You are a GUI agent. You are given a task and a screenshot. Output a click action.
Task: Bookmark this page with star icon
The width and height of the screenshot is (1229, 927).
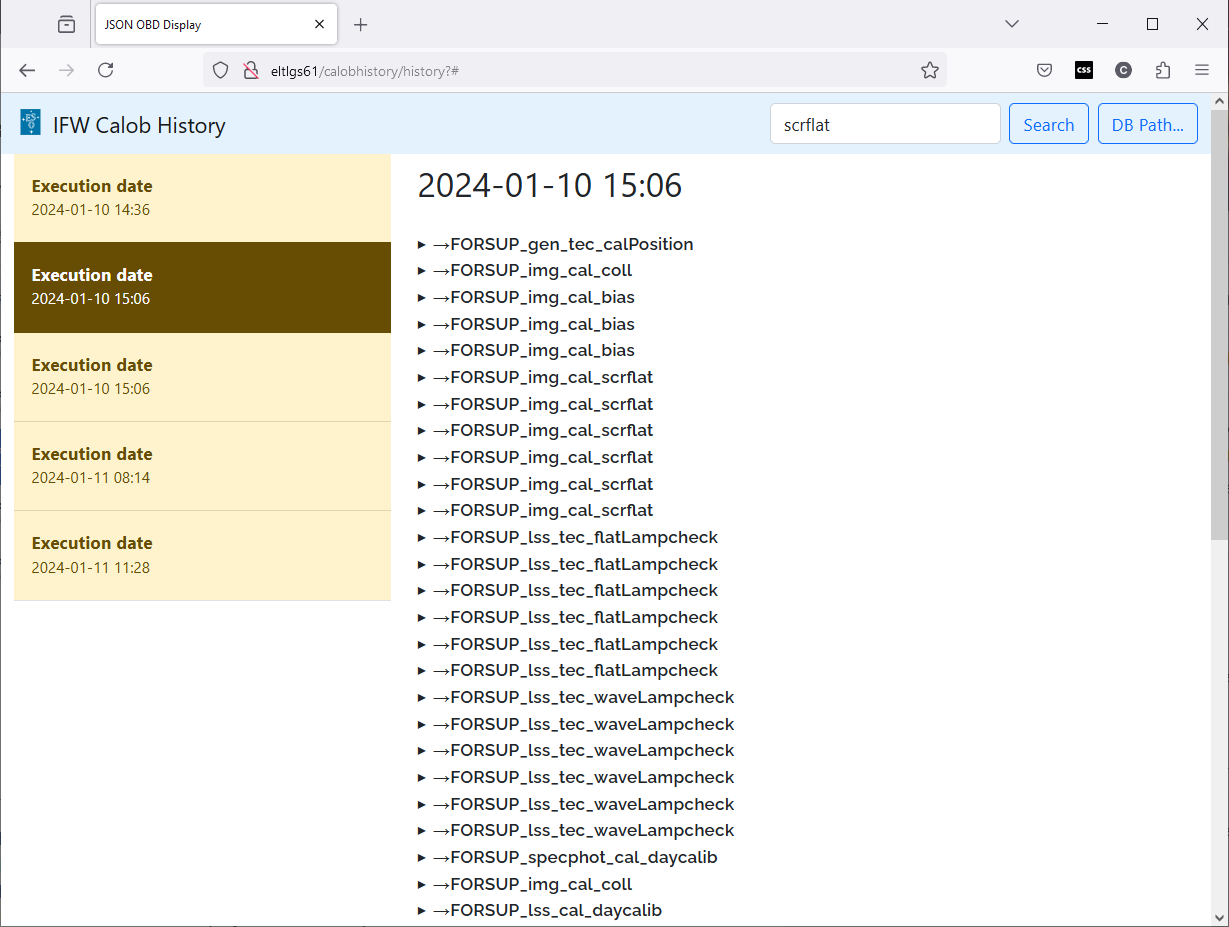[x=929, y=70]
